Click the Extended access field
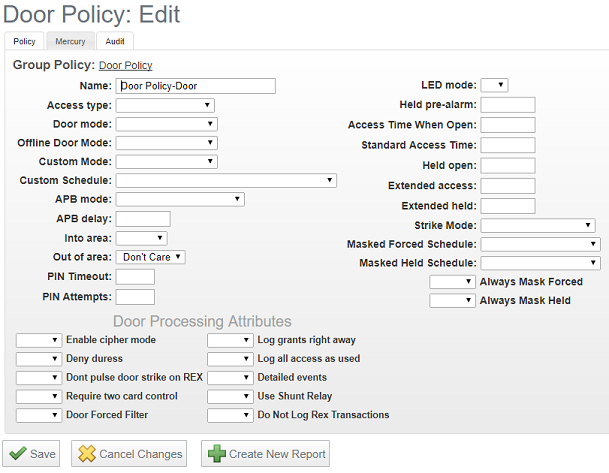 [x=508, y=186]
